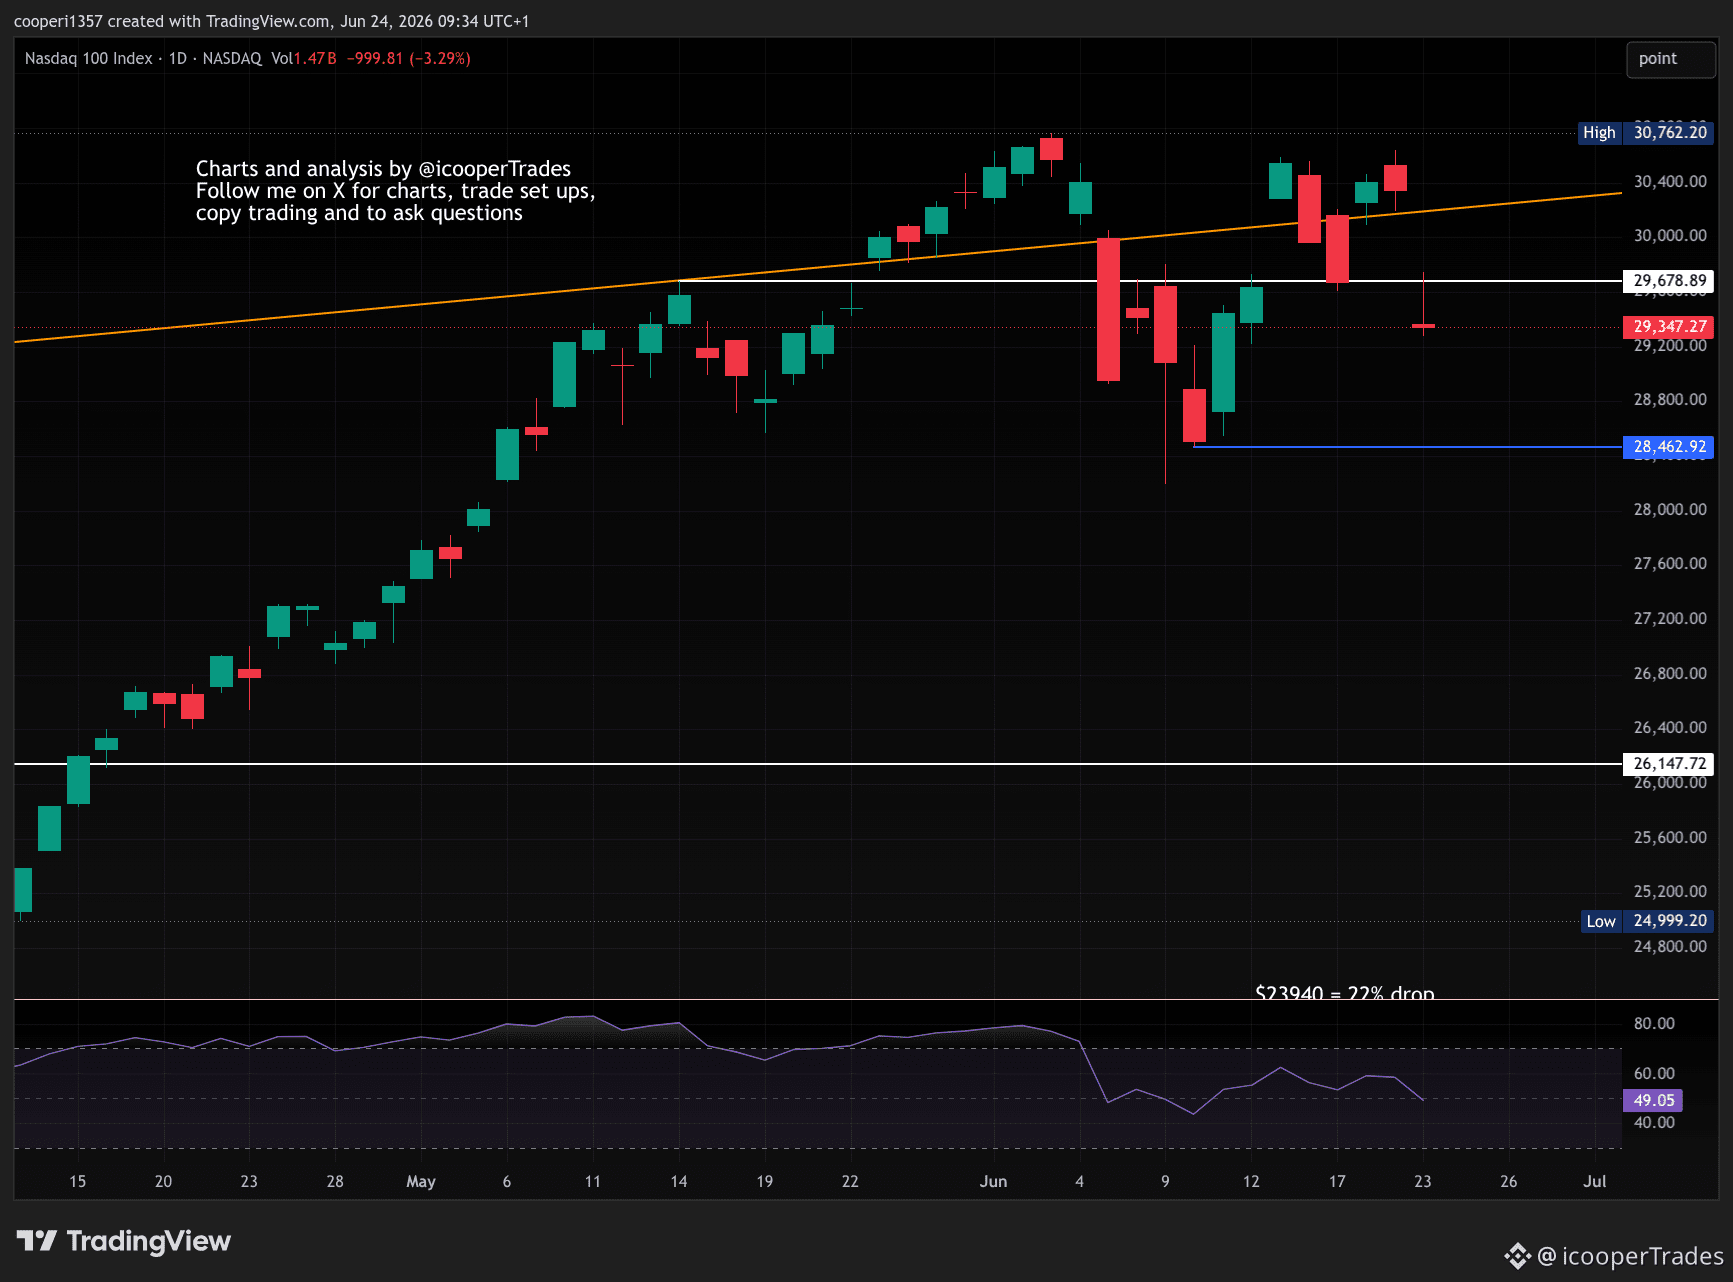The width and height of the screenshot is (1733, 1282).
Task: Click the "25,600.00" price axis label
Action: [1670, 837]
